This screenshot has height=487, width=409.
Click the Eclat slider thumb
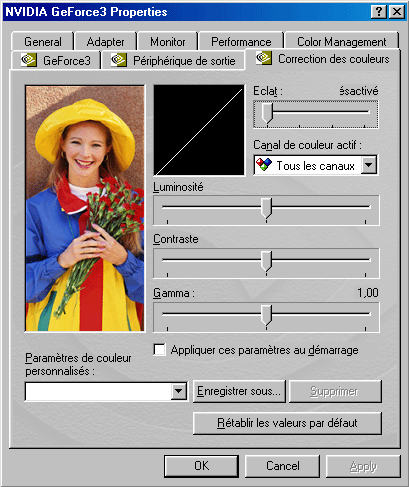(267, 113)
